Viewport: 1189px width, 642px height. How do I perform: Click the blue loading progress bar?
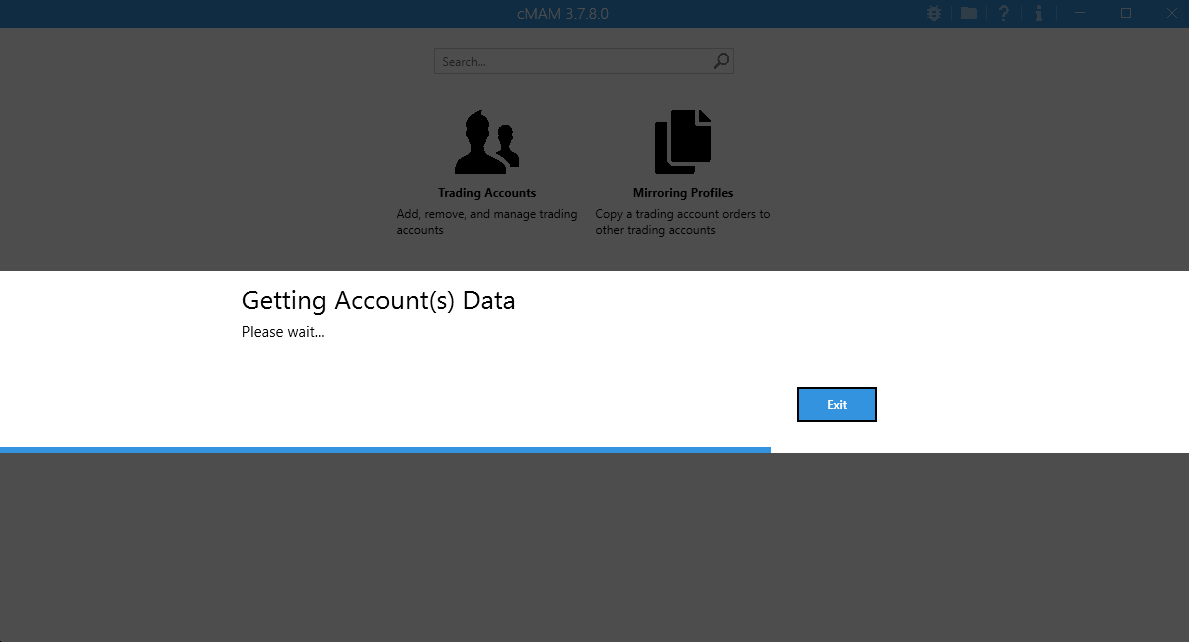(385, 450)
